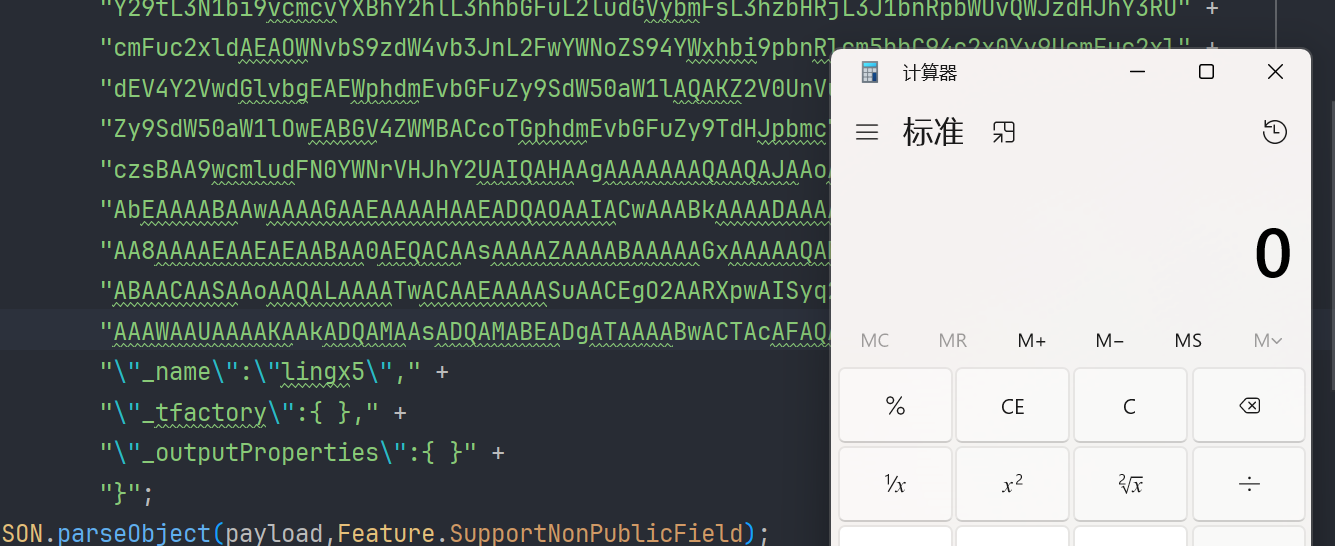The width and height of the screenshot is (1335, 546).
Task: Click the MC memory clear button
Action: [874, 341]
